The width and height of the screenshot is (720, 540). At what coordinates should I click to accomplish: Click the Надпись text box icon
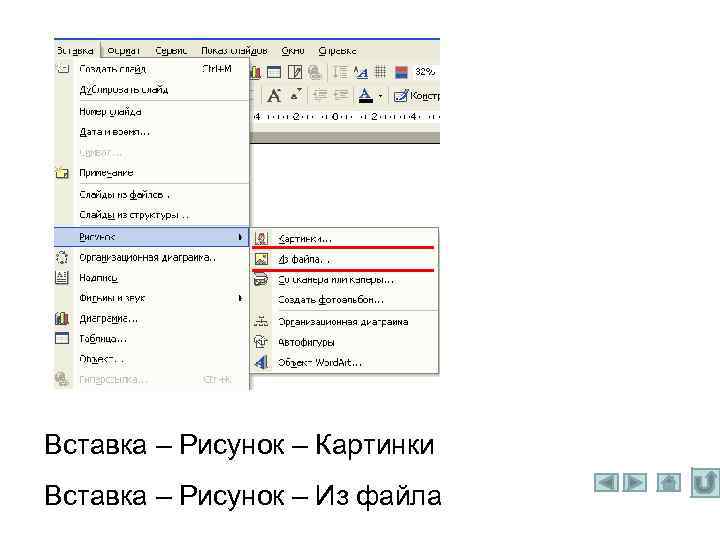[x=62, y=277]
